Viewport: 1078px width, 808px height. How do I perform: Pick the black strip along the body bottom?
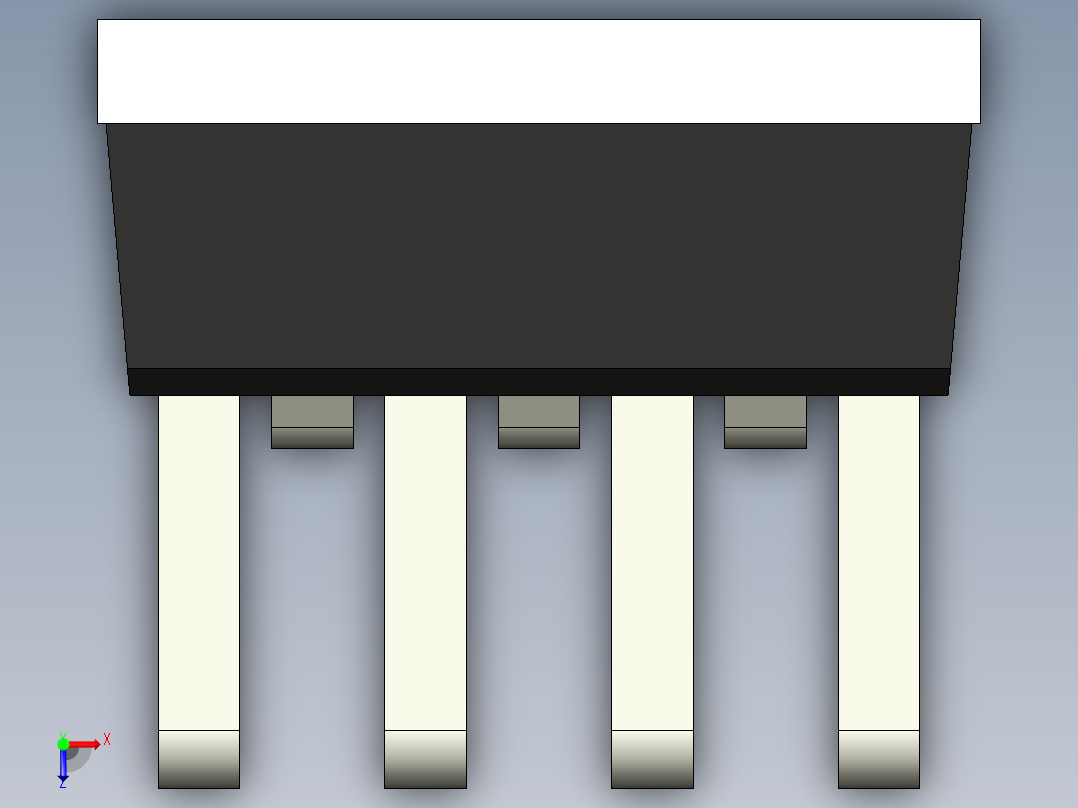(x=539, y=382)
